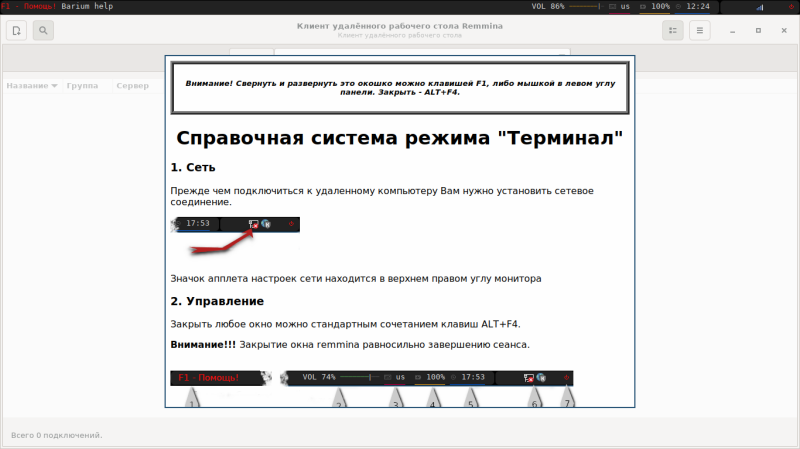Sort by the "Название" column arrow

point(54,86)
